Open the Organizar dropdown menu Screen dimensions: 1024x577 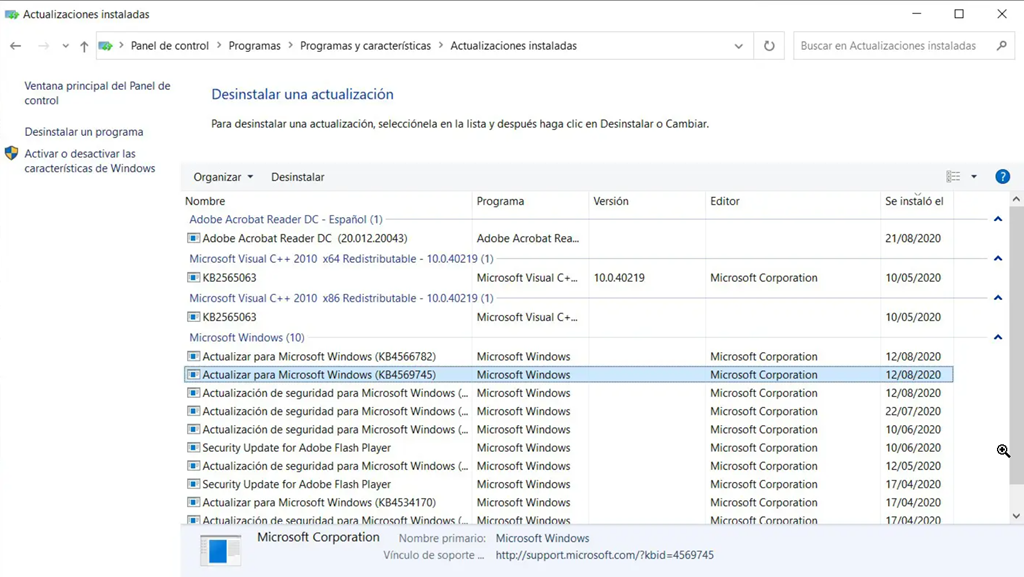coord(223,177)
